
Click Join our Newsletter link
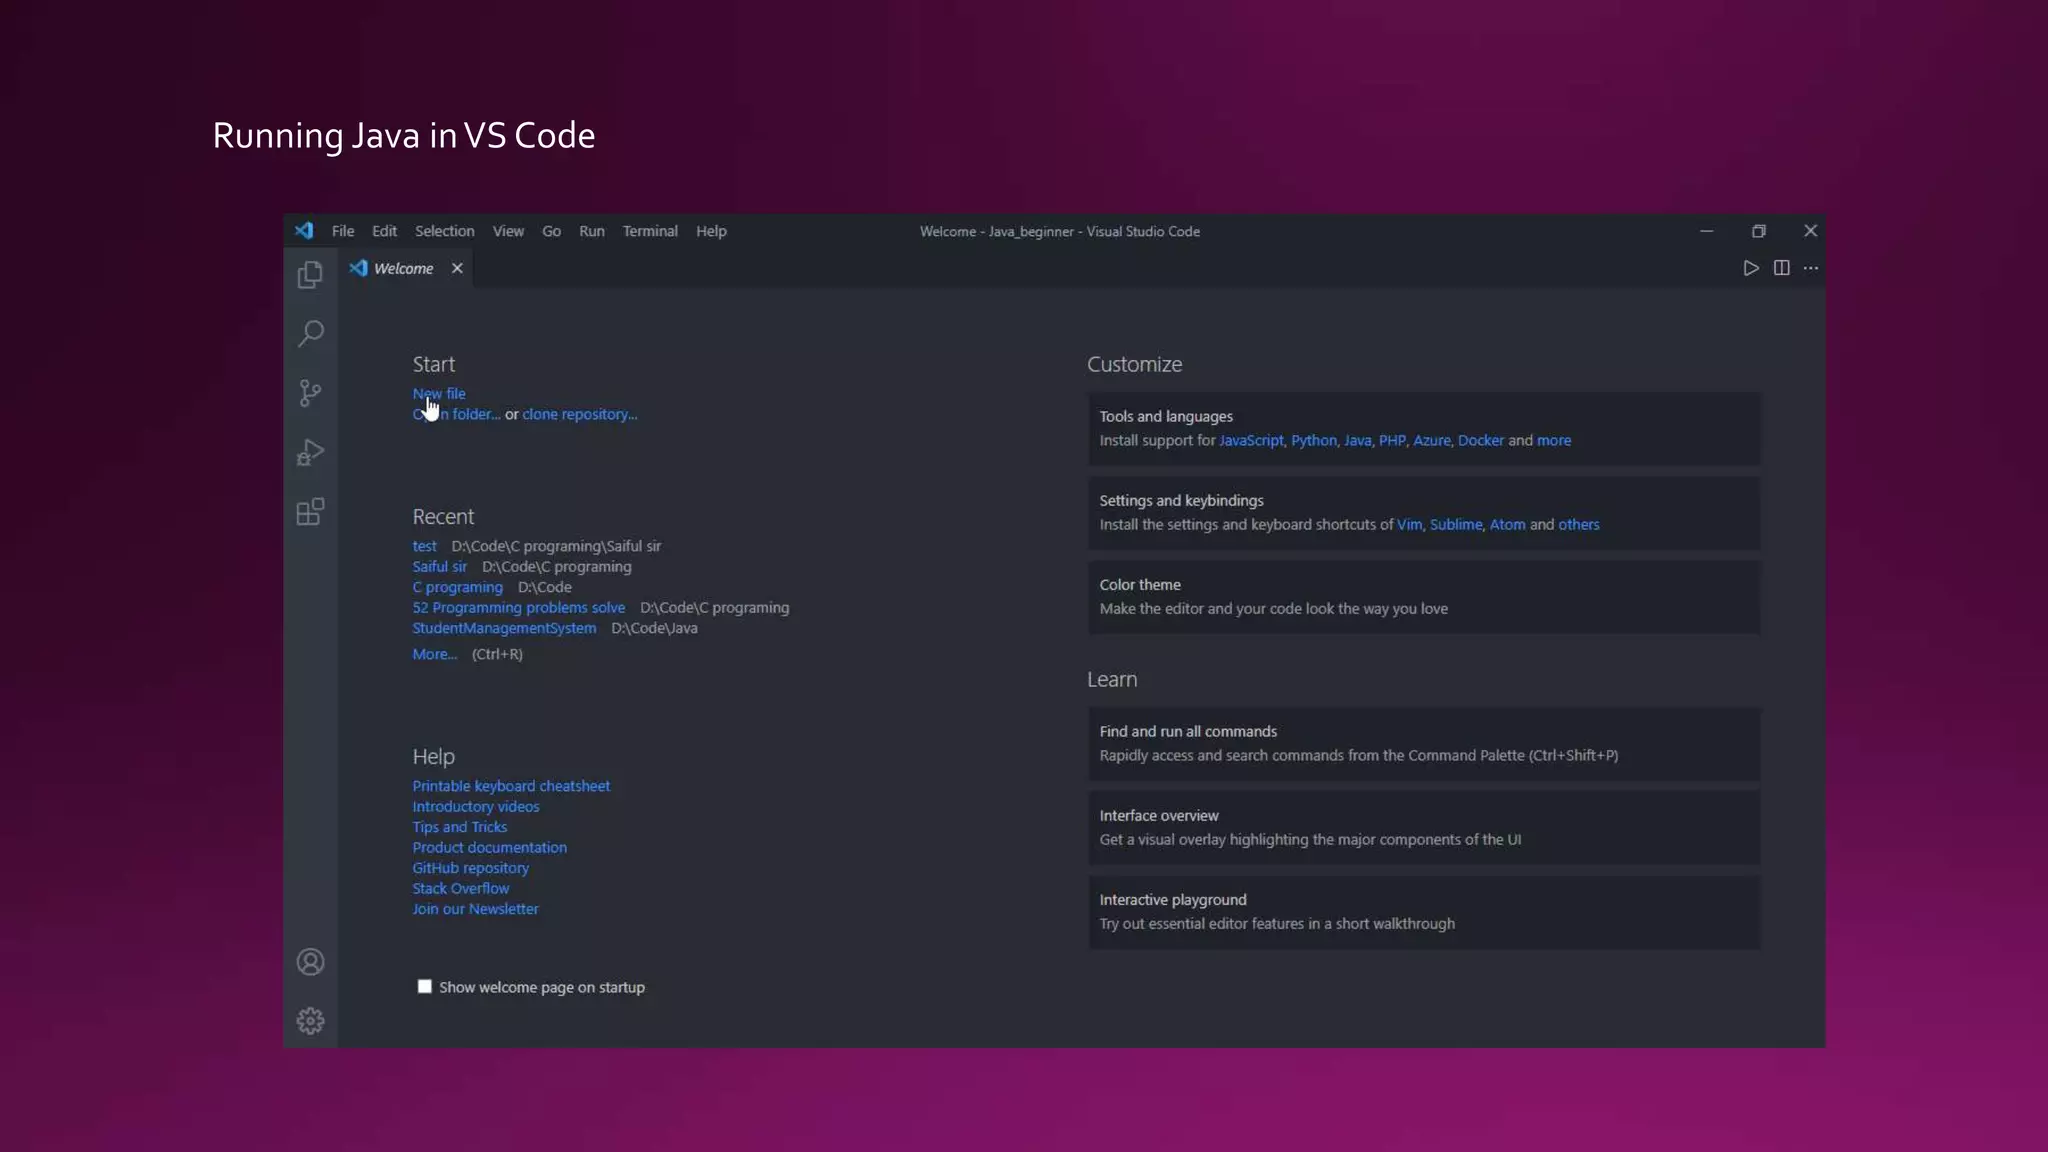click(x=475, y=909)
